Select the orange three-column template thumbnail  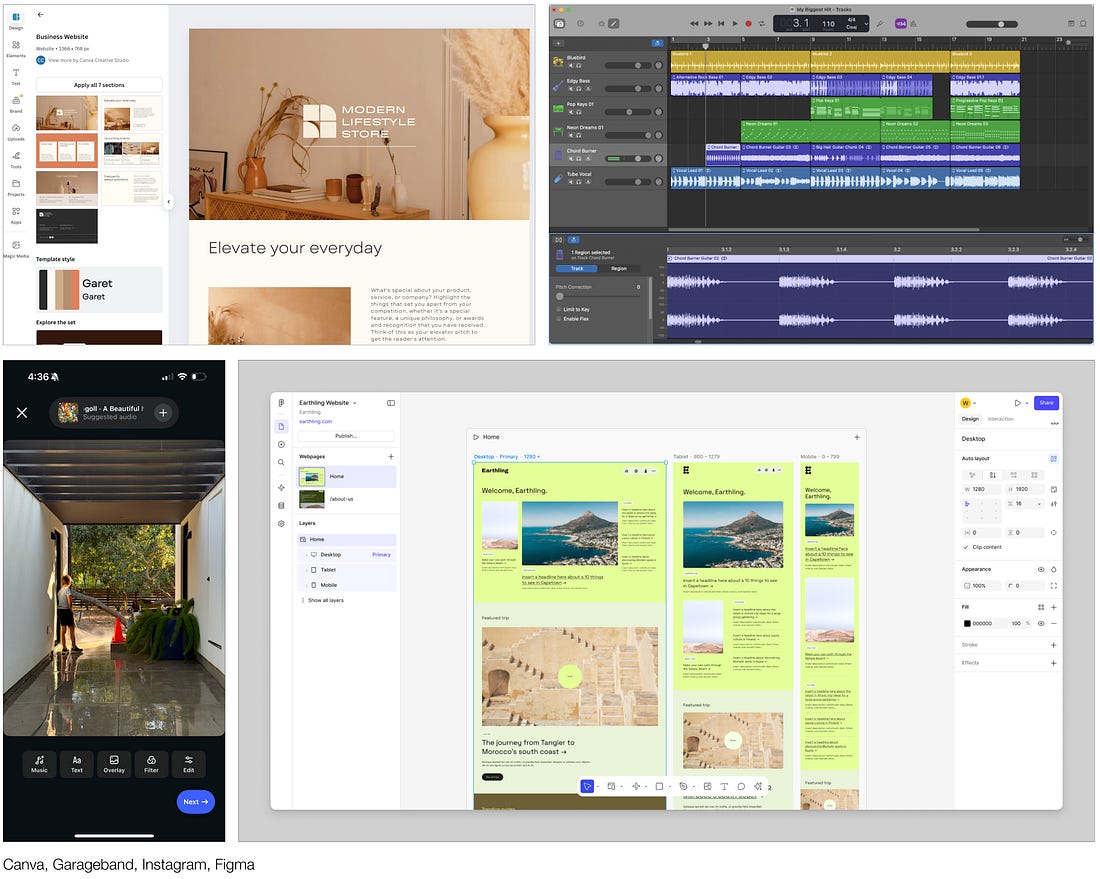67,150
